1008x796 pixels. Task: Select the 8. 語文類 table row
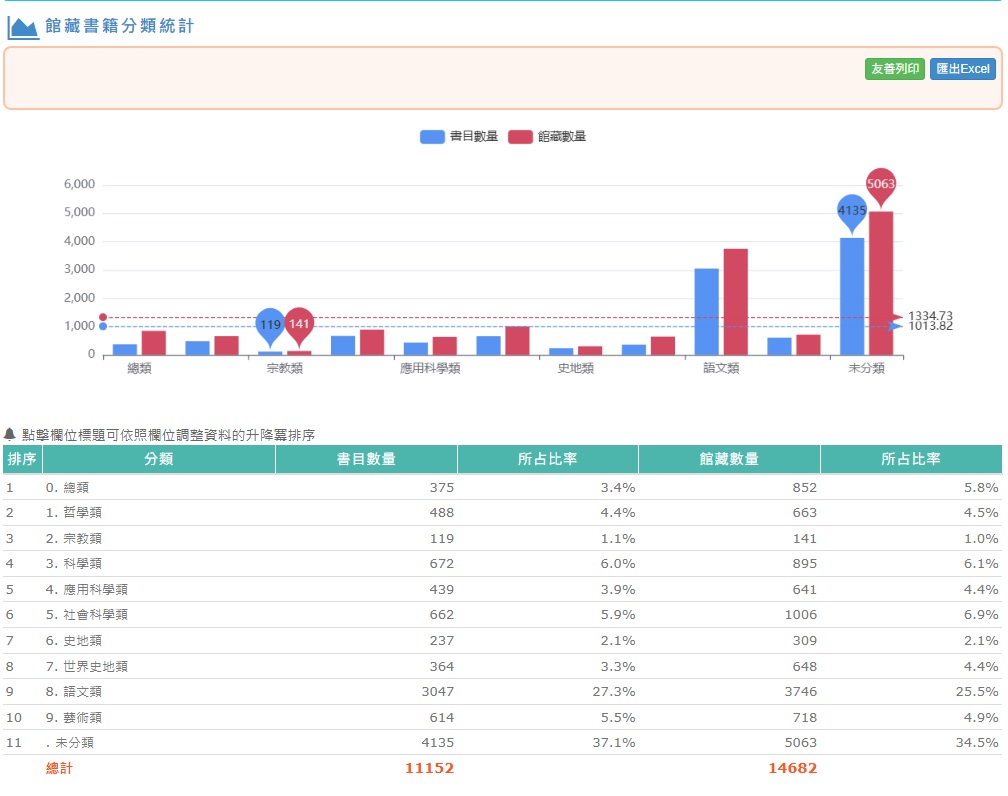pos(500,692)
